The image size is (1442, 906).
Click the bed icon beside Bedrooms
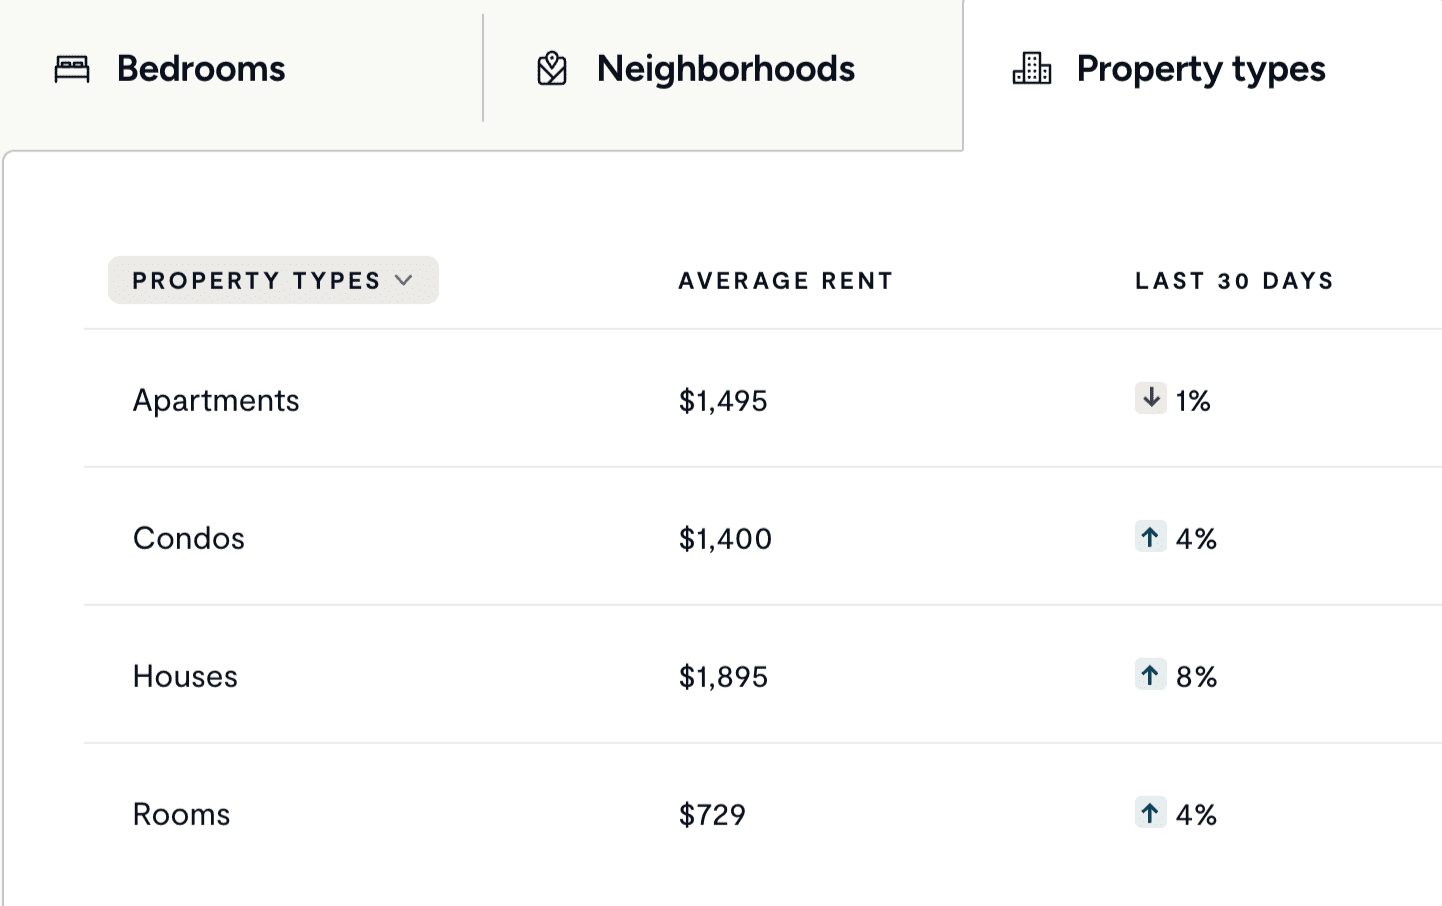(72, 69)
